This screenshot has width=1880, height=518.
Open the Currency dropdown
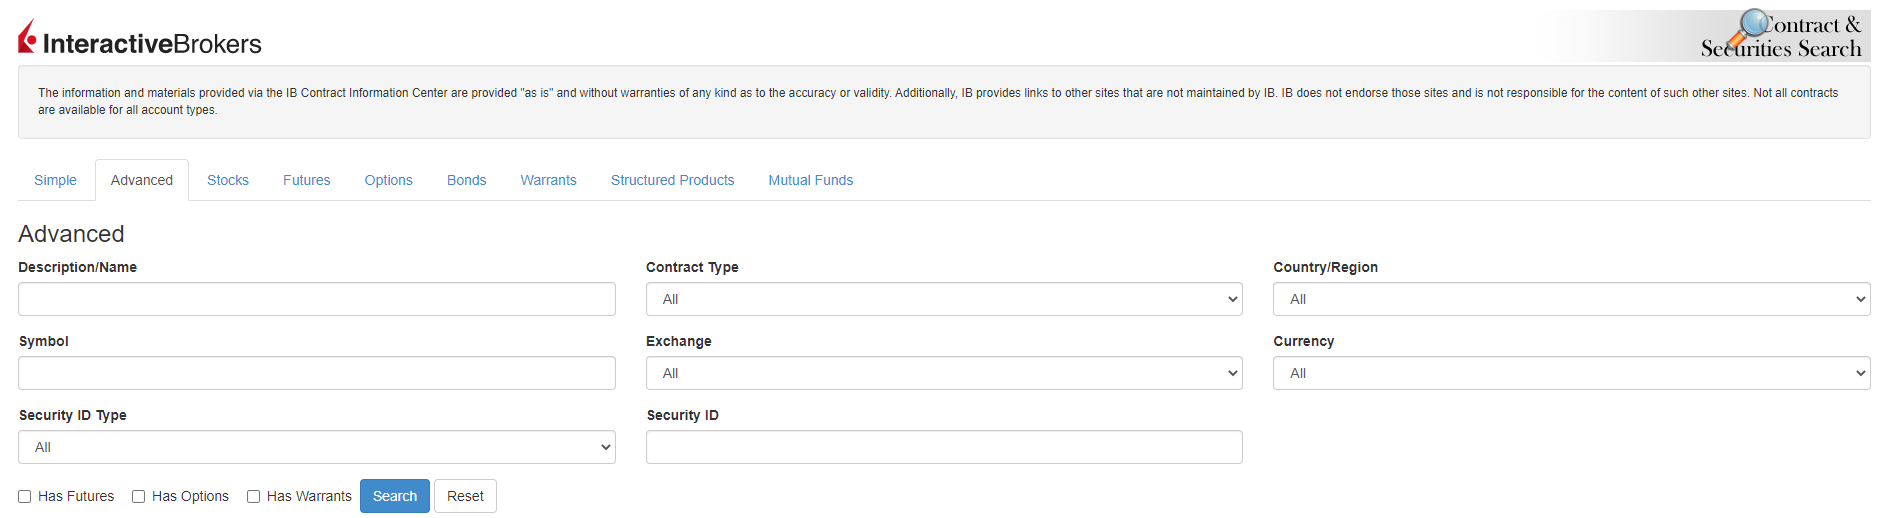point(1571,373)
